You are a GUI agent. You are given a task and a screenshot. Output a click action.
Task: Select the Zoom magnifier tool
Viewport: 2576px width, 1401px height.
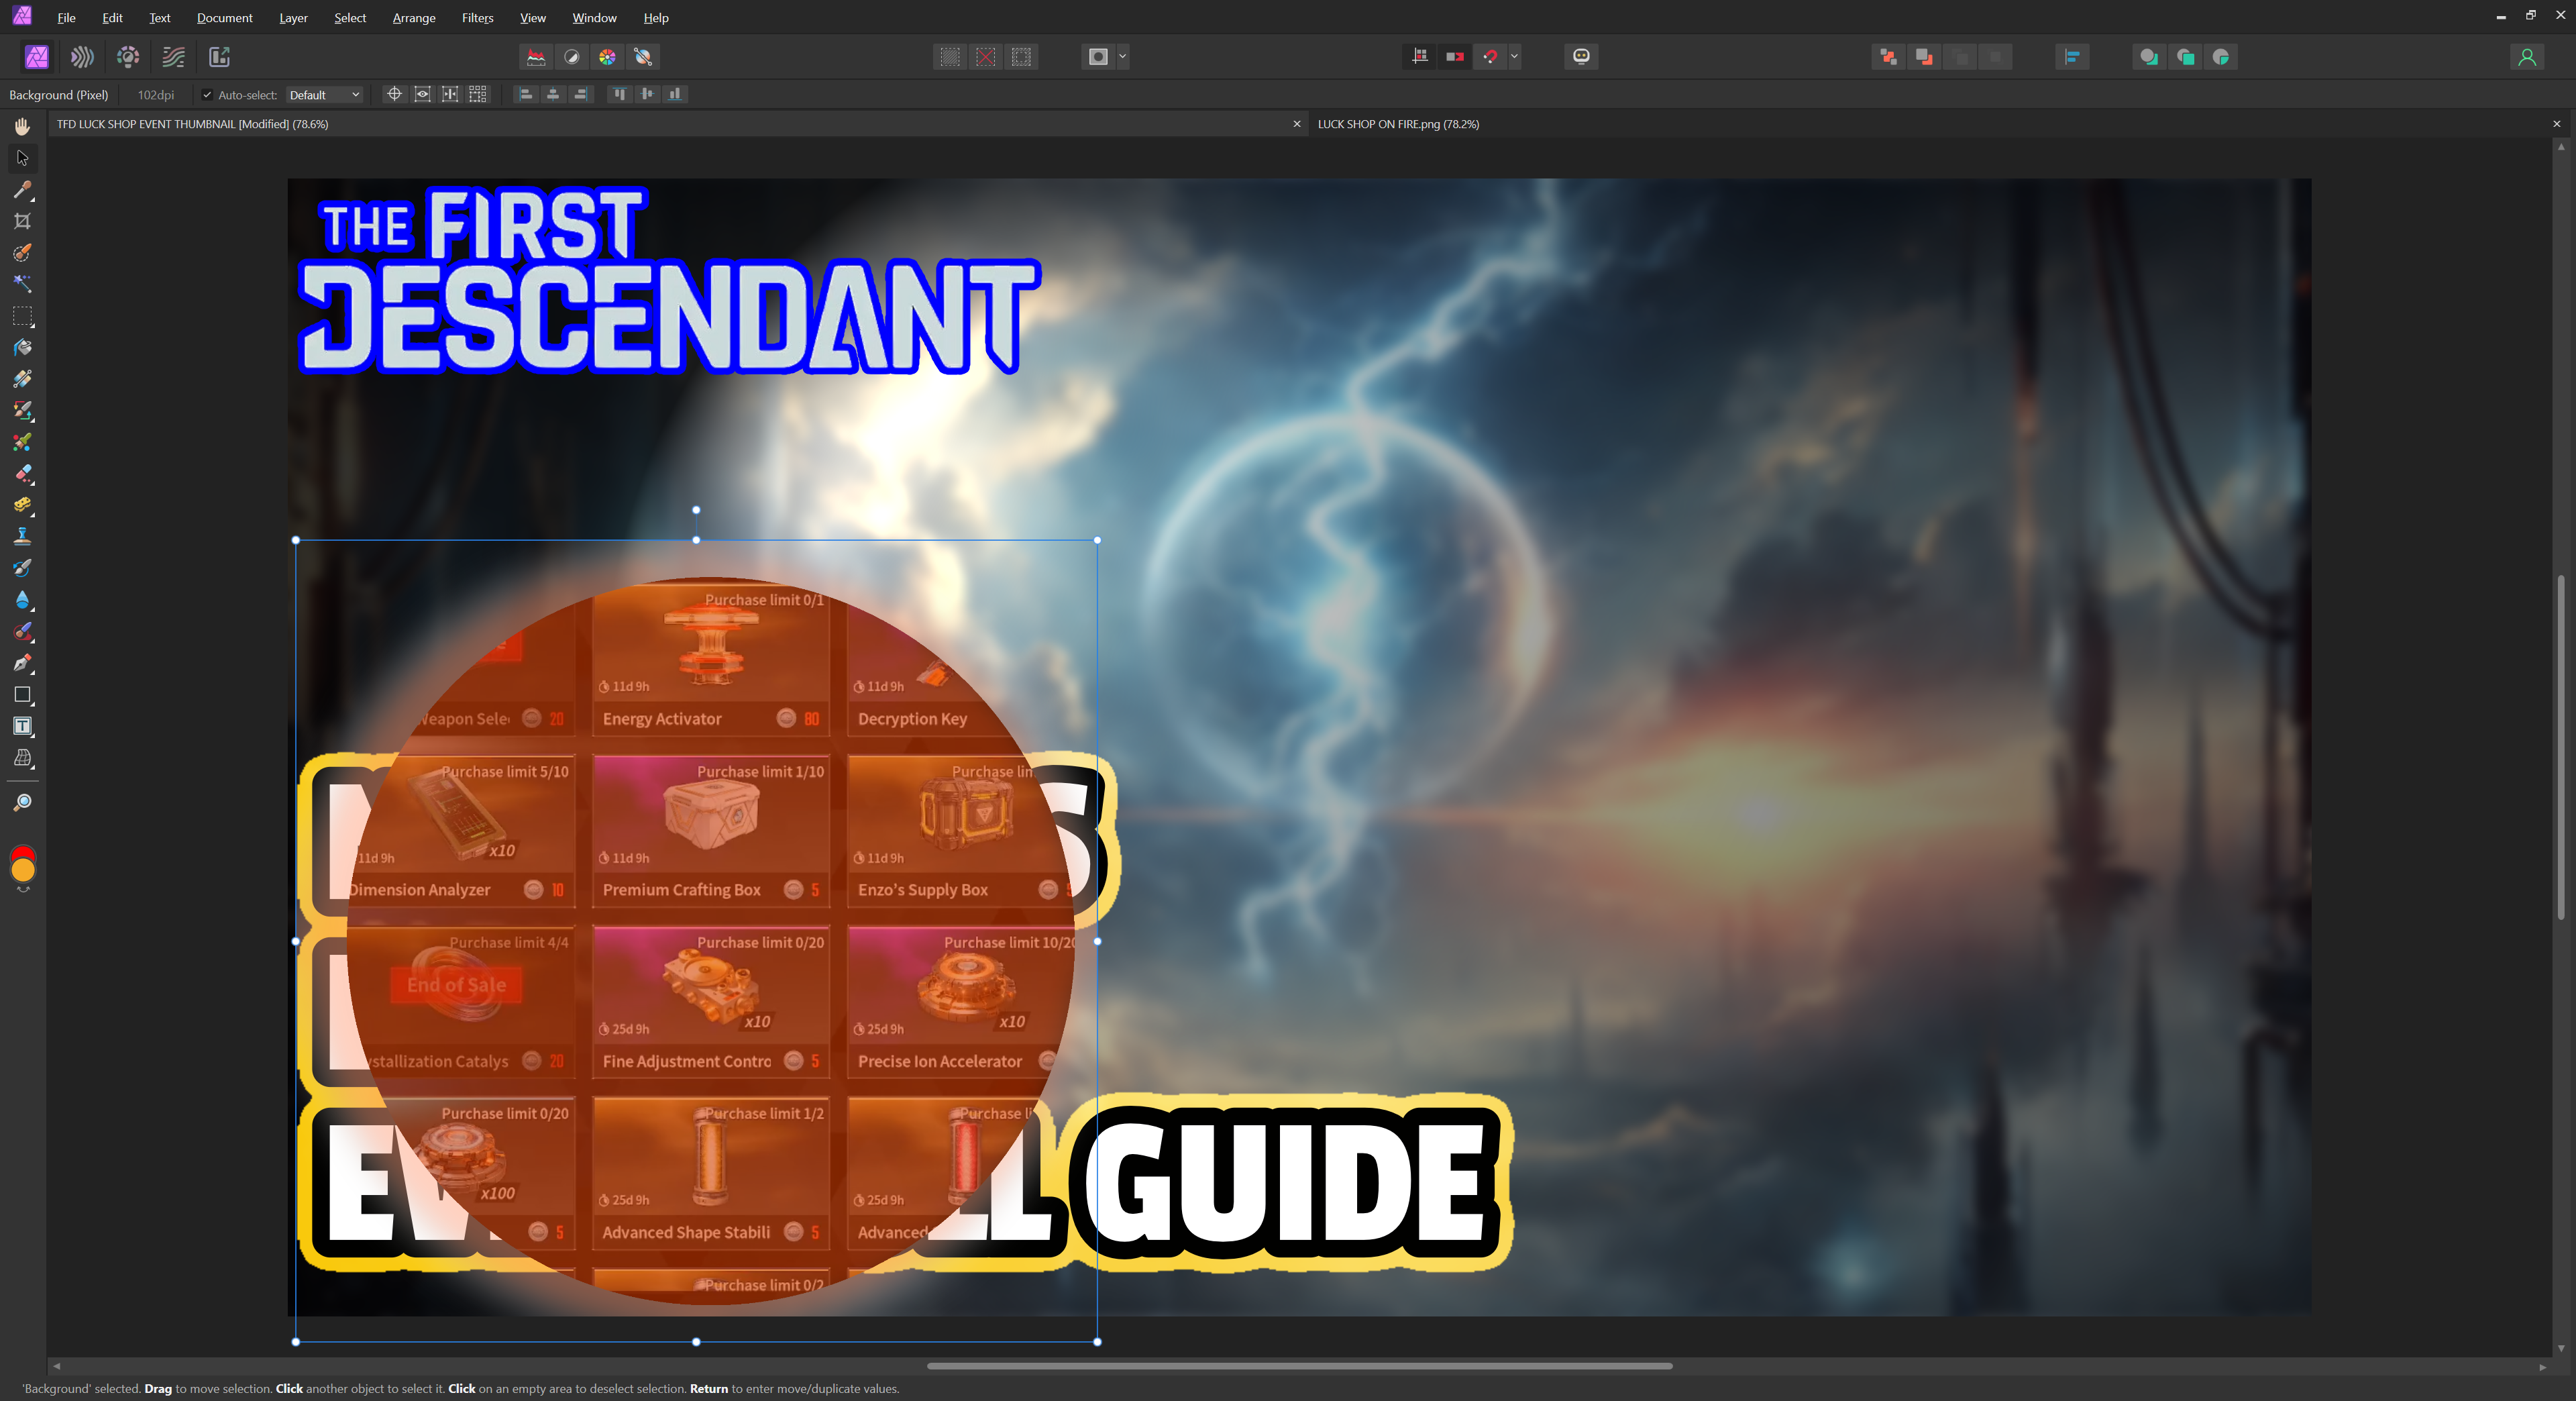(x=22, y=803)
